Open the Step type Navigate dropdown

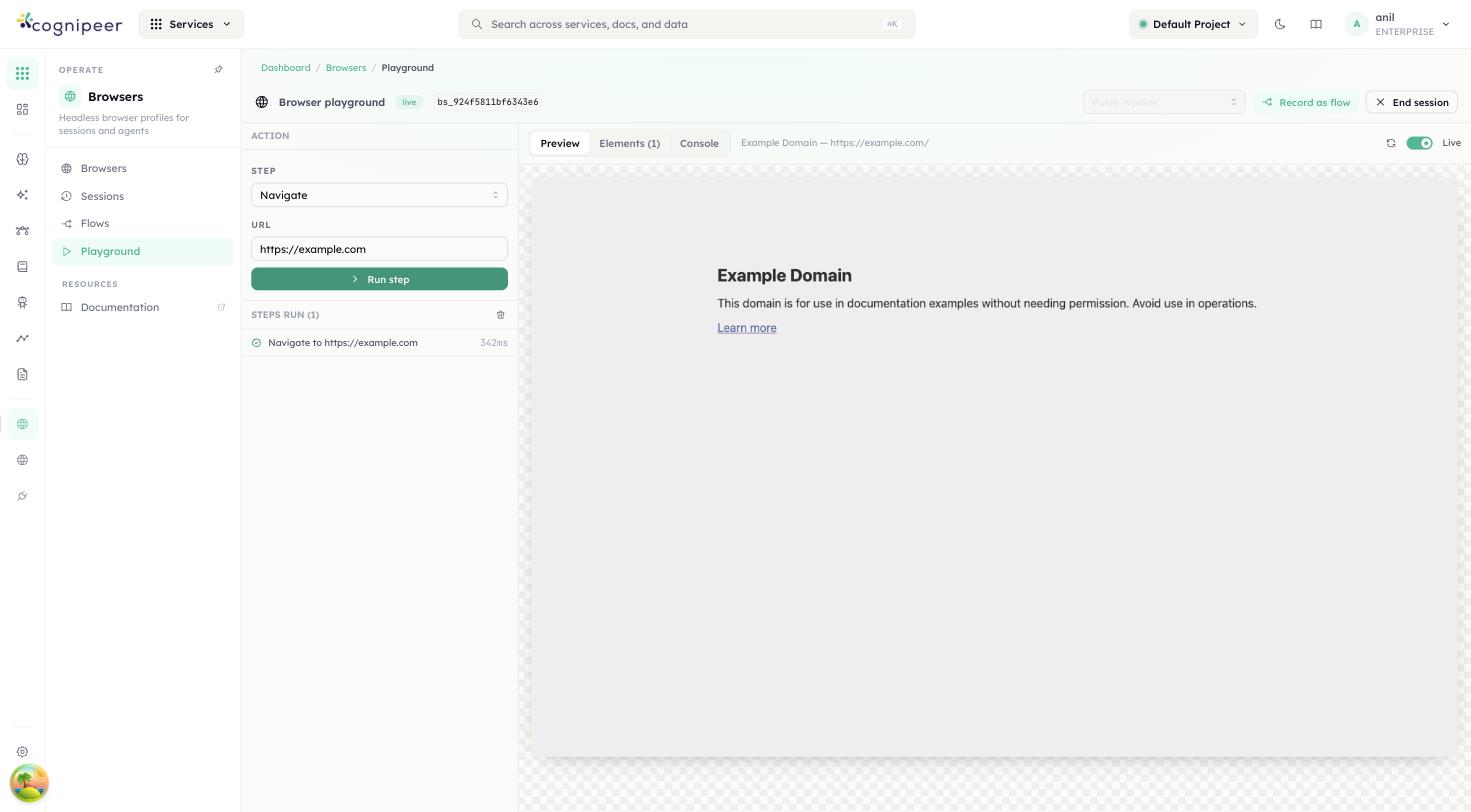[x=379, y=195]
